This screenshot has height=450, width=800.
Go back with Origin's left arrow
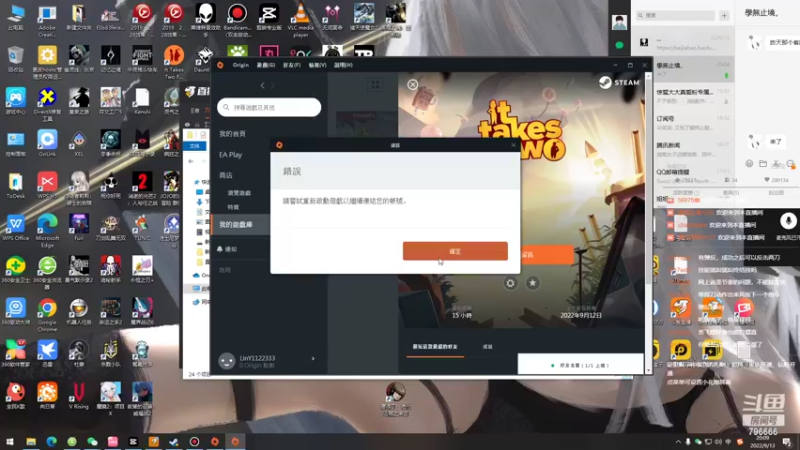[x=263, y=85]
